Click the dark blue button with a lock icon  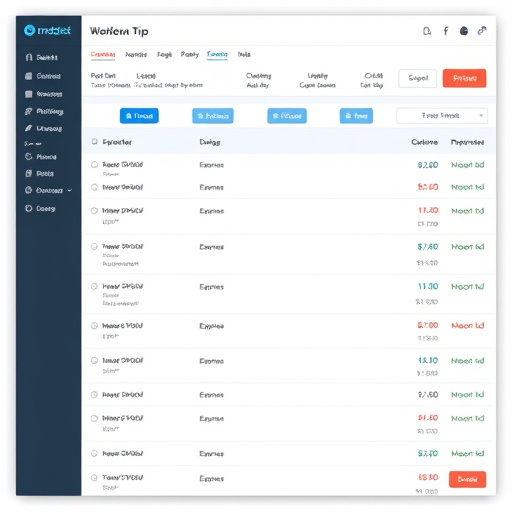click(x=139, y=116)
